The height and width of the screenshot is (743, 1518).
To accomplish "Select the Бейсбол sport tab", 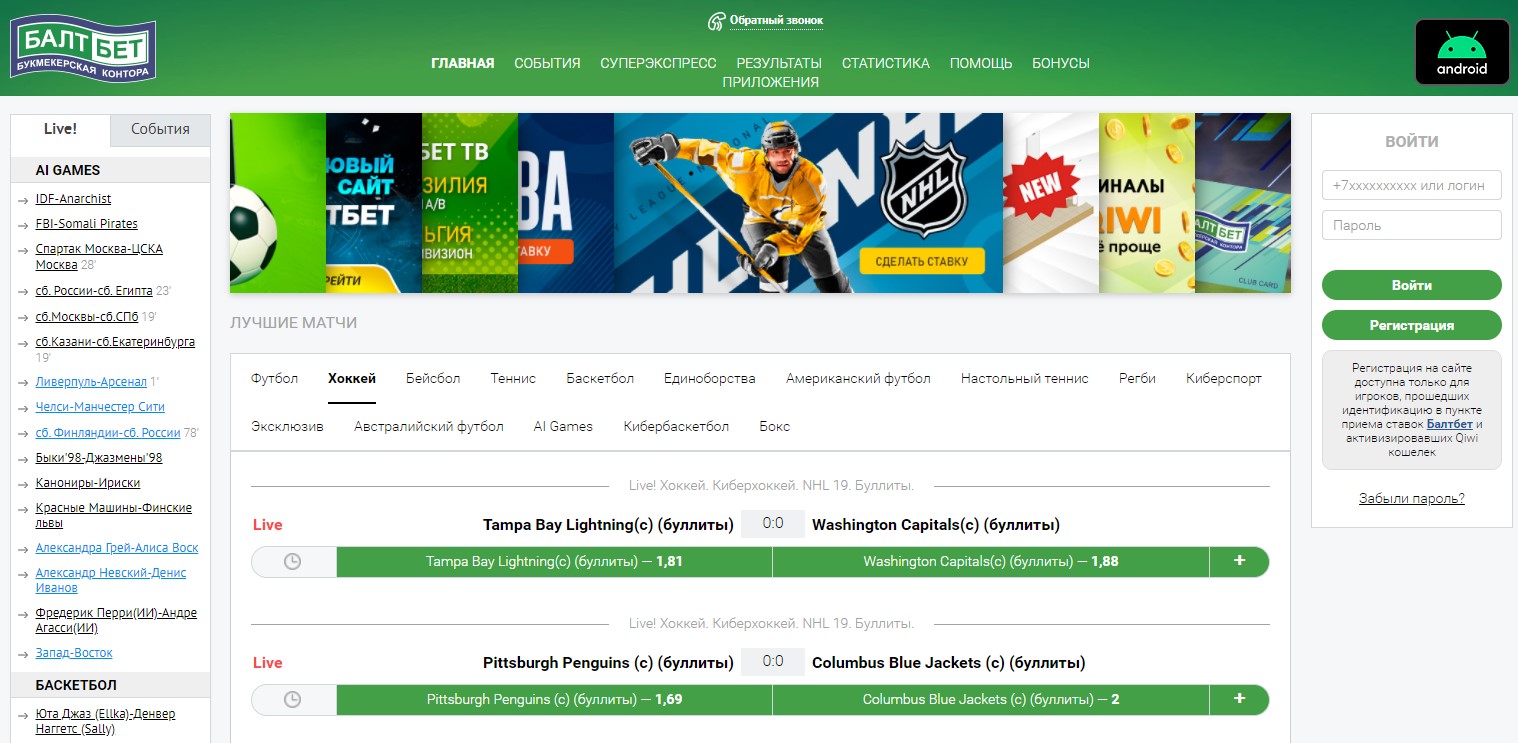I will tap(433, 379).
